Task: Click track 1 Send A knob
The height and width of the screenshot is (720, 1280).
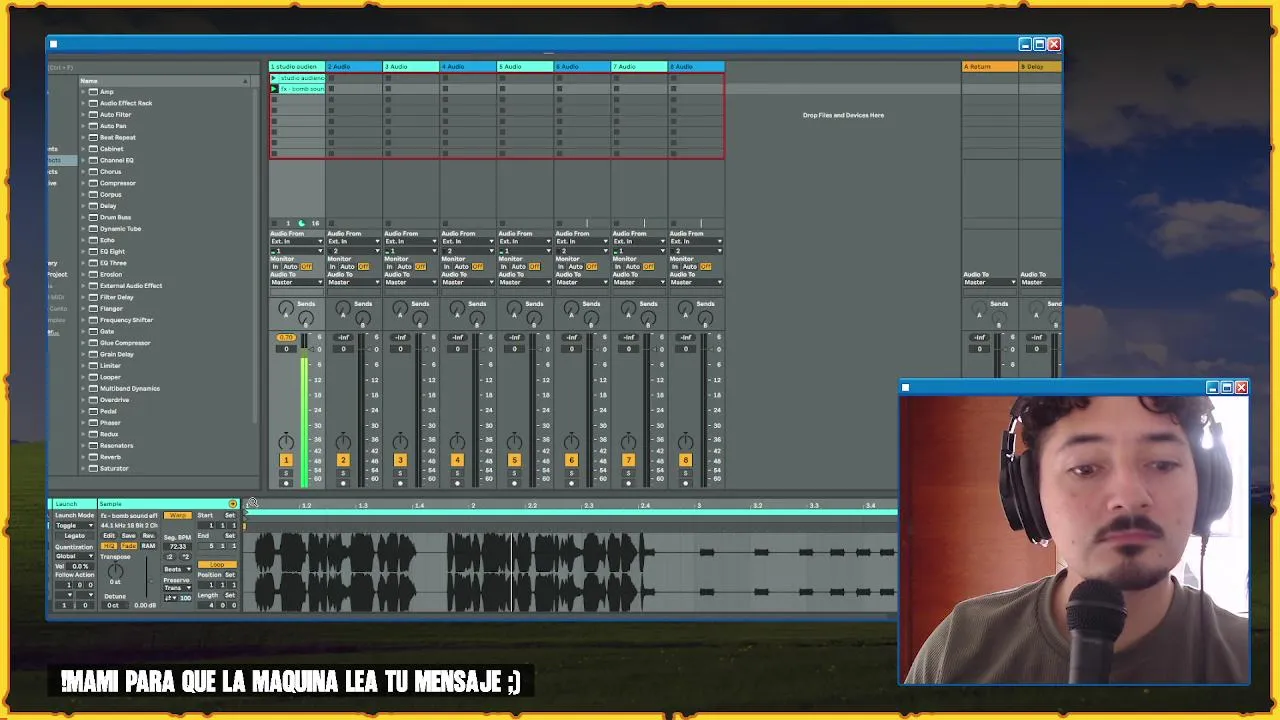Action: tap(286, 308)
